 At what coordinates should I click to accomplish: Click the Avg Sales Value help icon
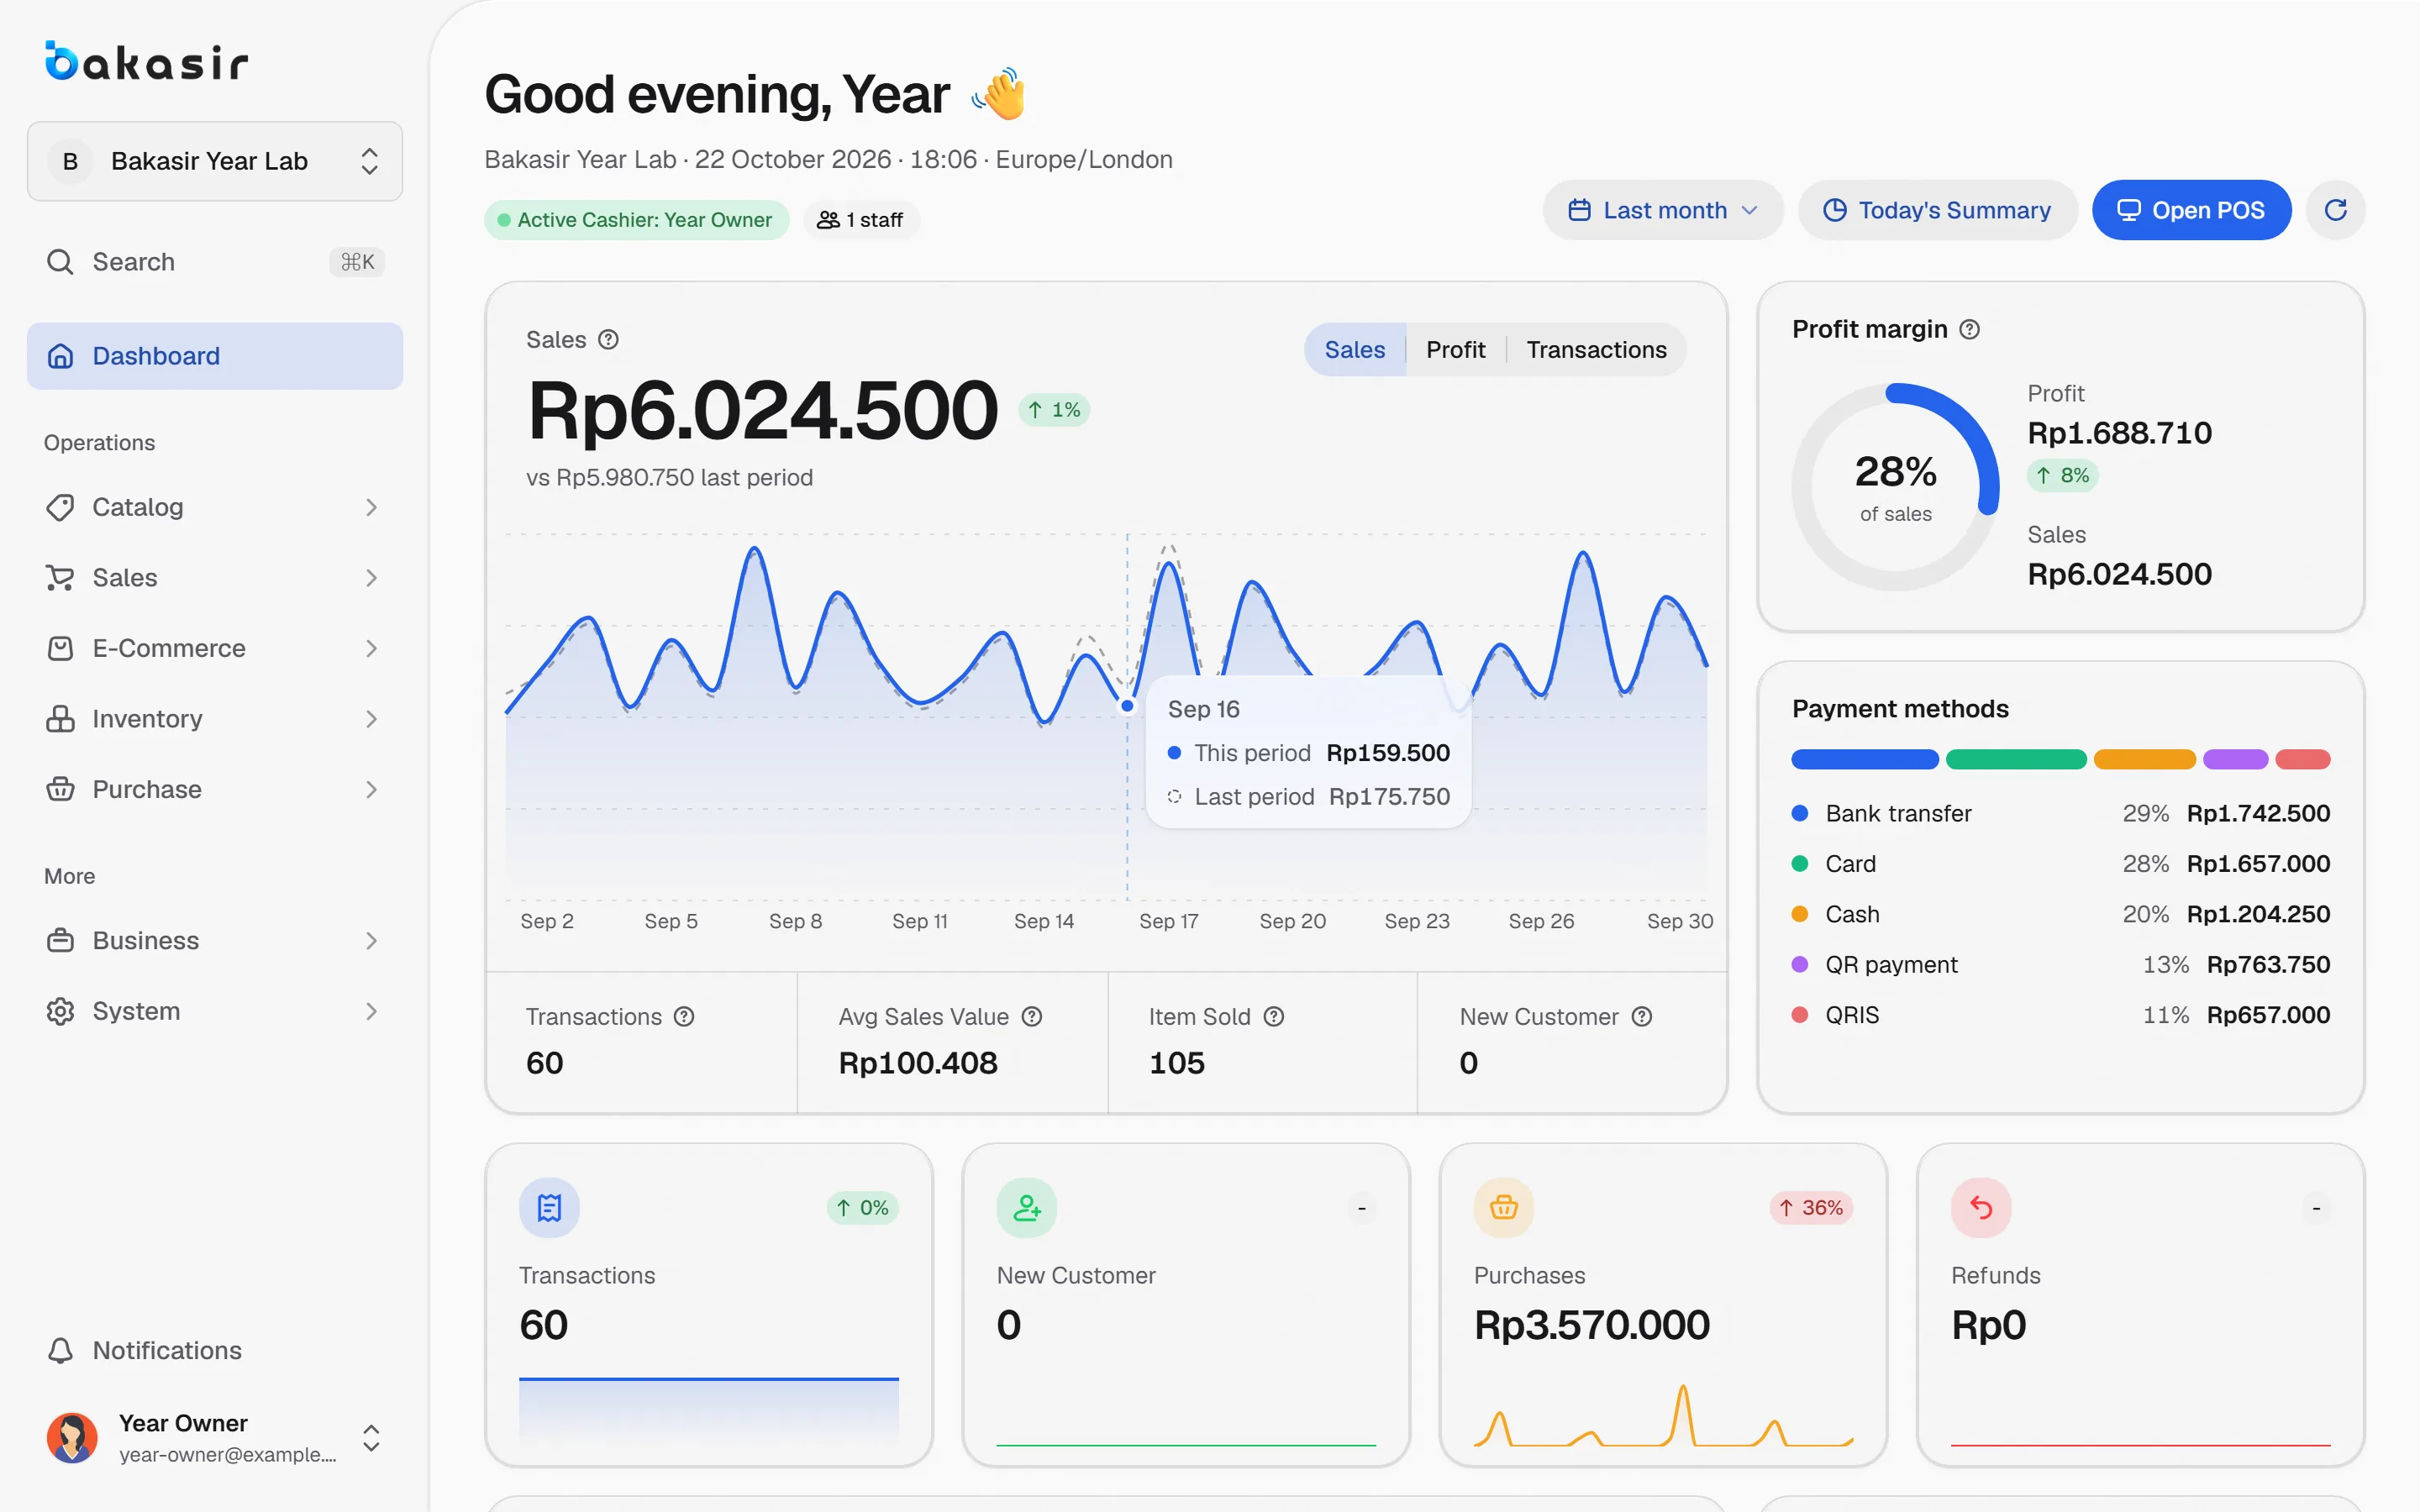point(1032,1017)
